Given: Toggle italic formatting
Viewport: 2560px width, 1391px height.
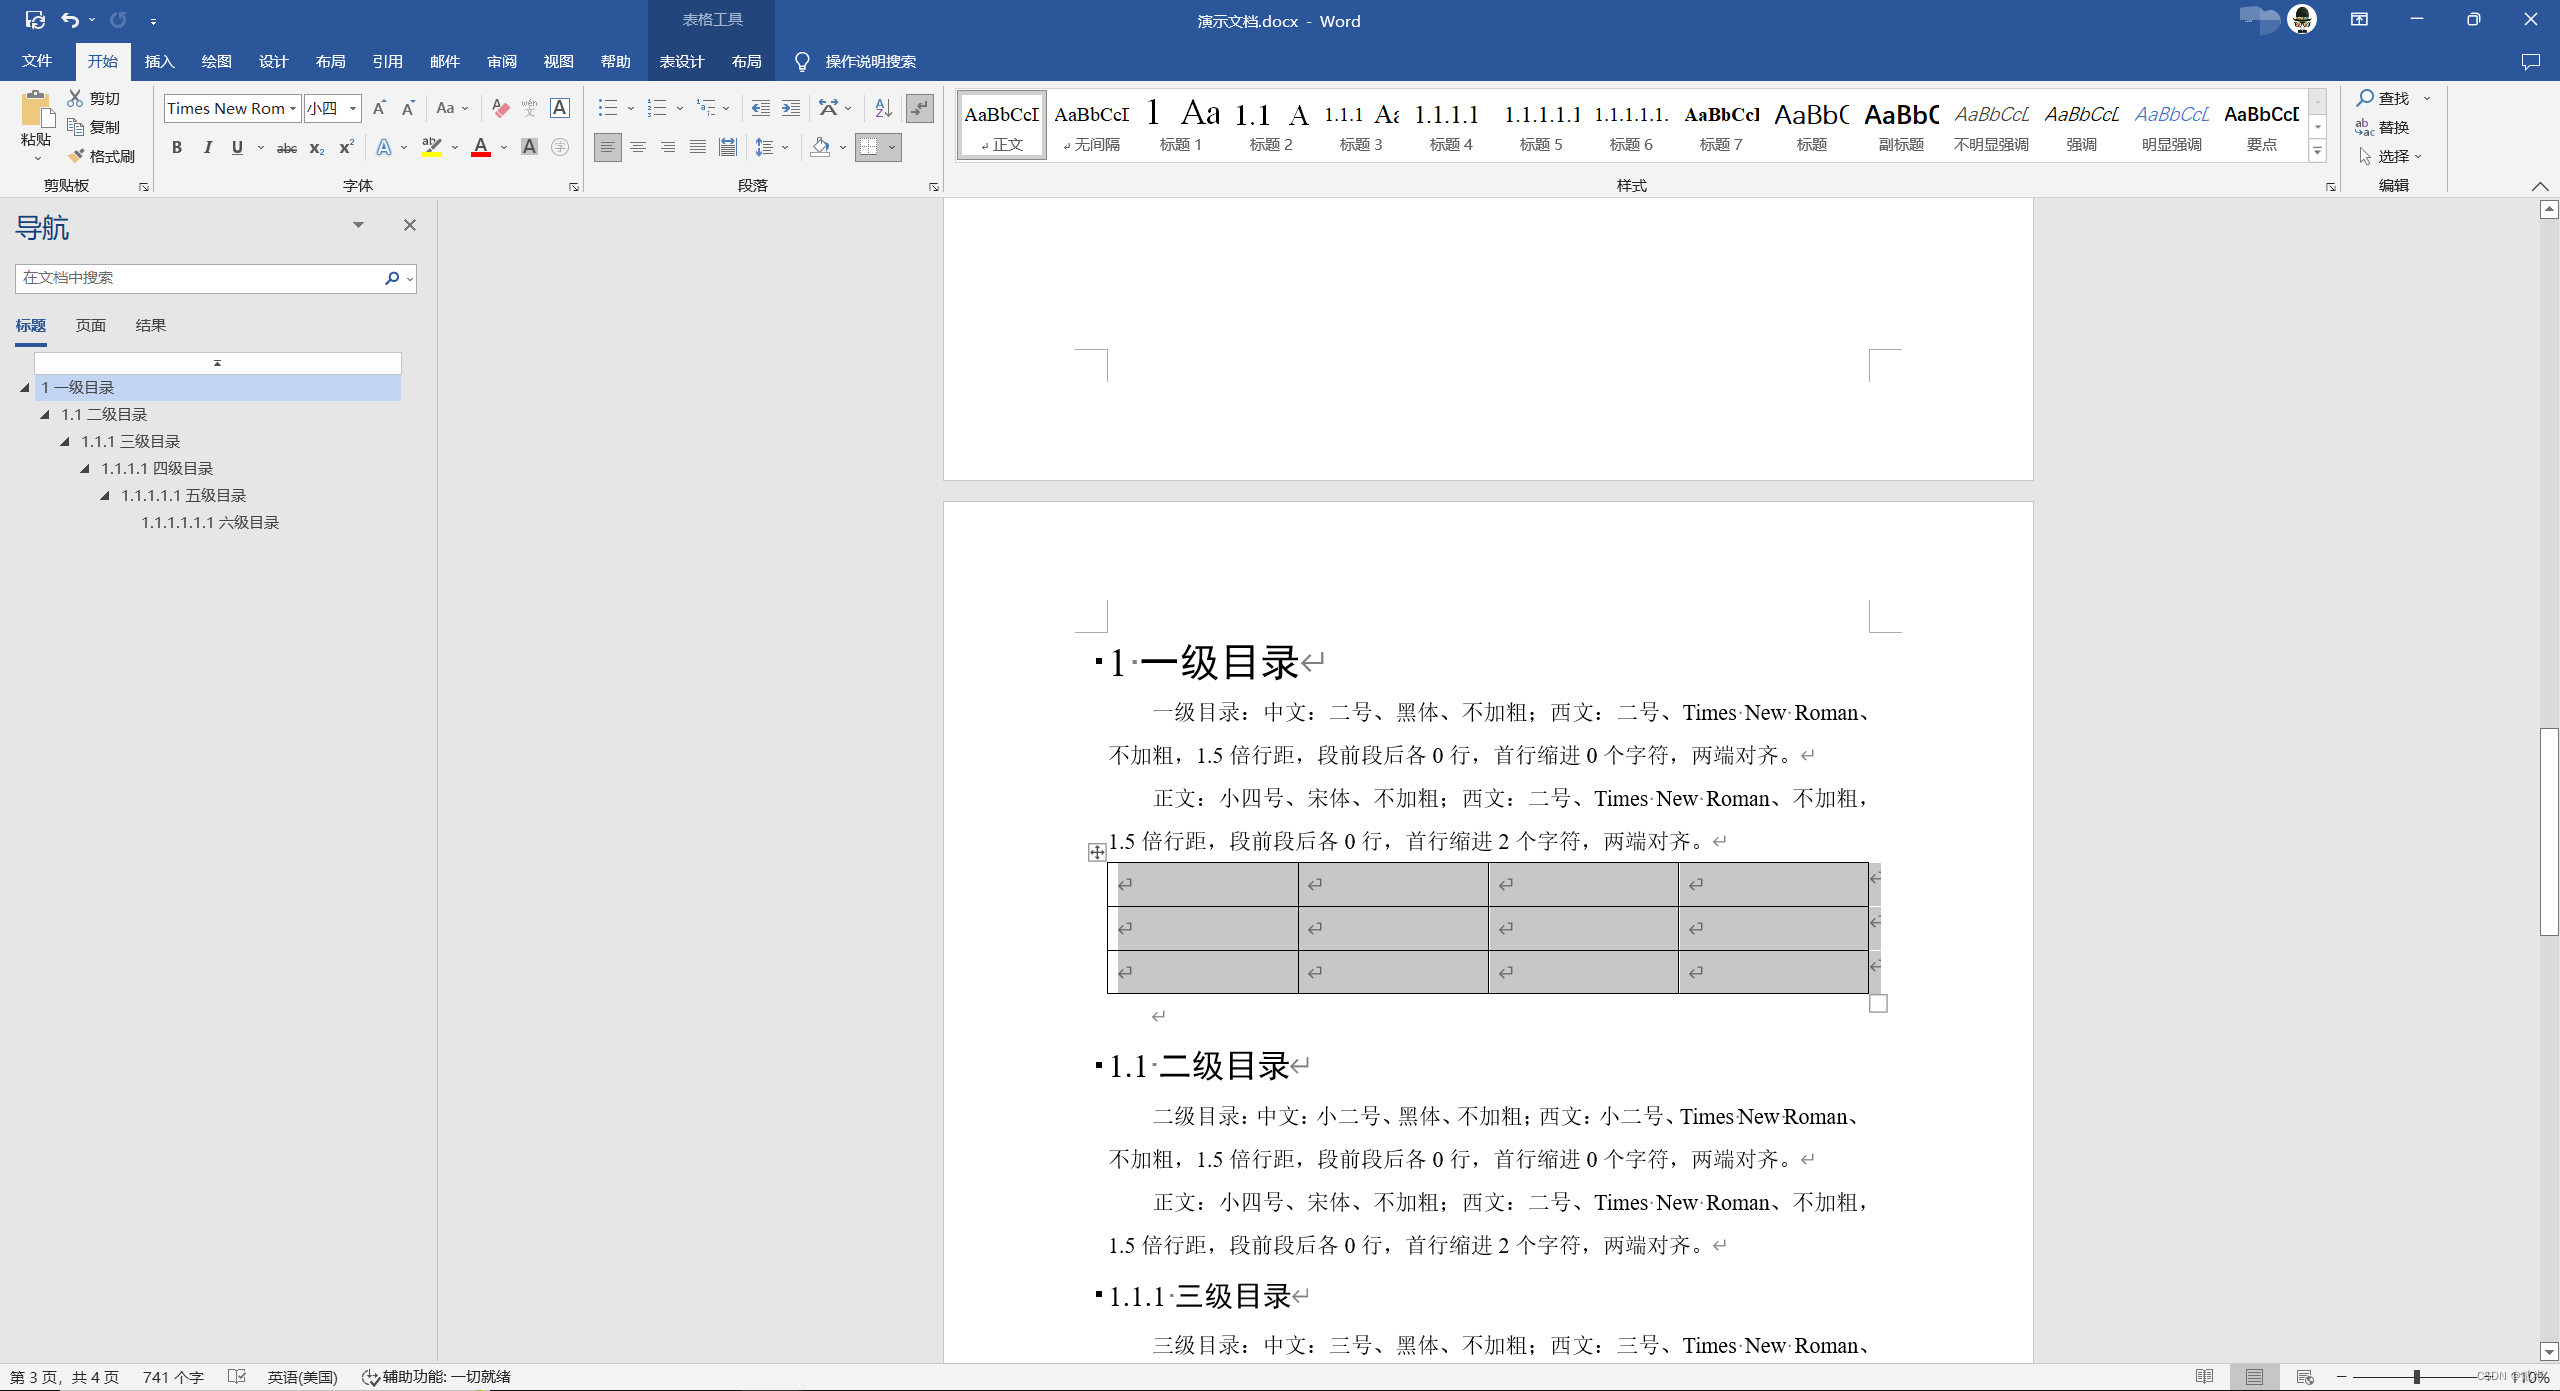Looking at the screenshot, I should 207,148.
